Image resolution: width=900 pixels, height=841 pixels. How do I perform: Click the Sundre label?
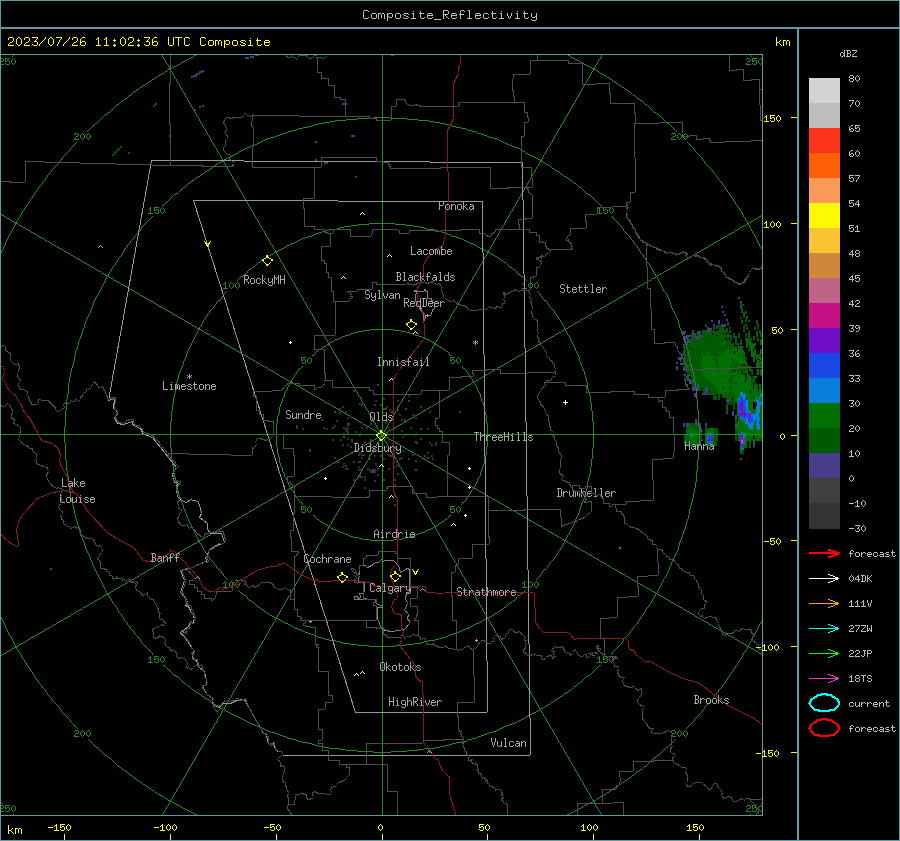point(303,414)
